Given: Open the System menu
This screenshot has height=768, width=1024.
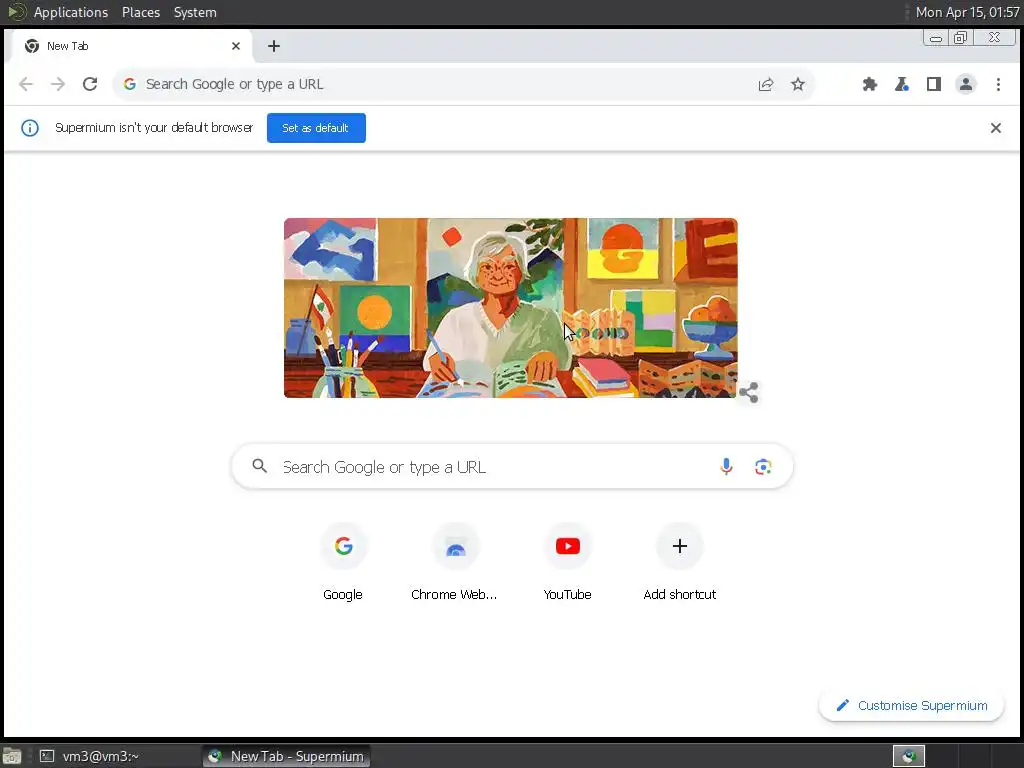Looking at the screenshot, I should click(195, 12).
